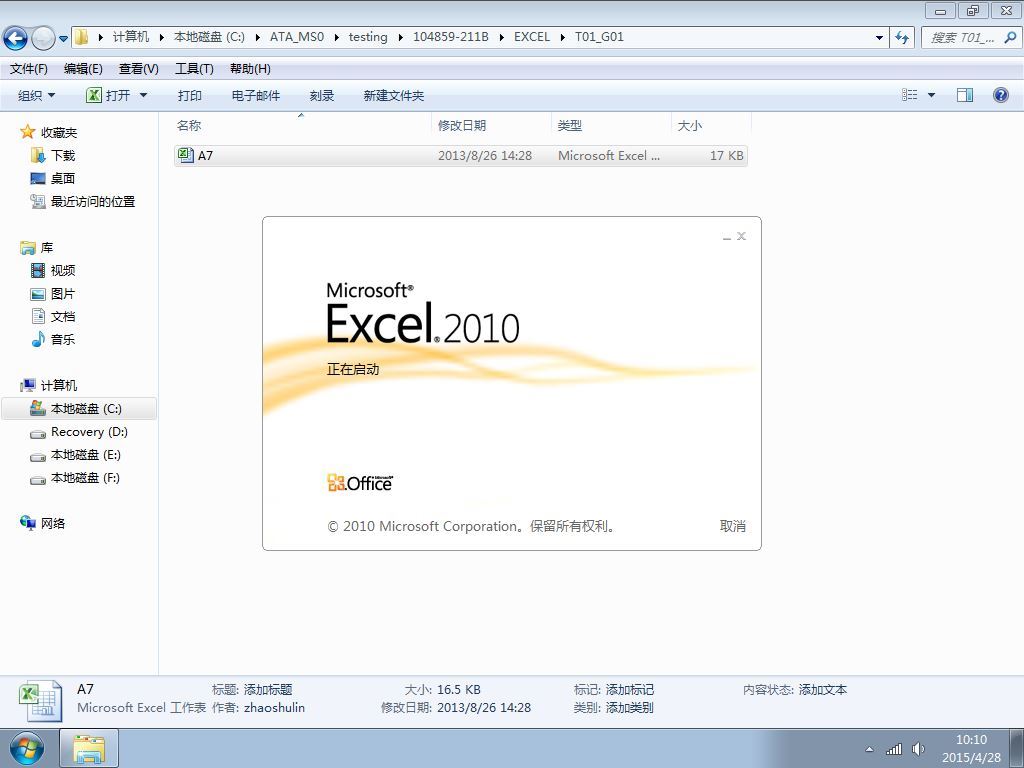
Task: Refresh the folder view
Action: (903, 38)
